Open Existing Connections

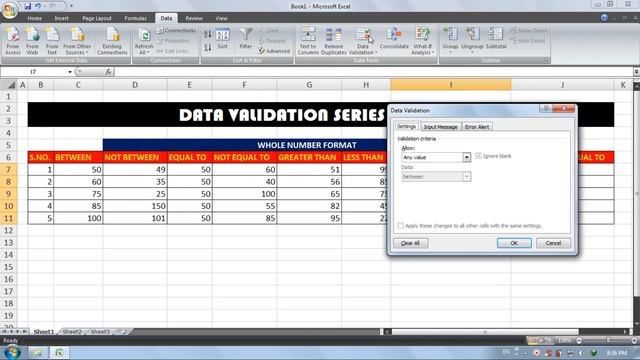click(112, 41)
